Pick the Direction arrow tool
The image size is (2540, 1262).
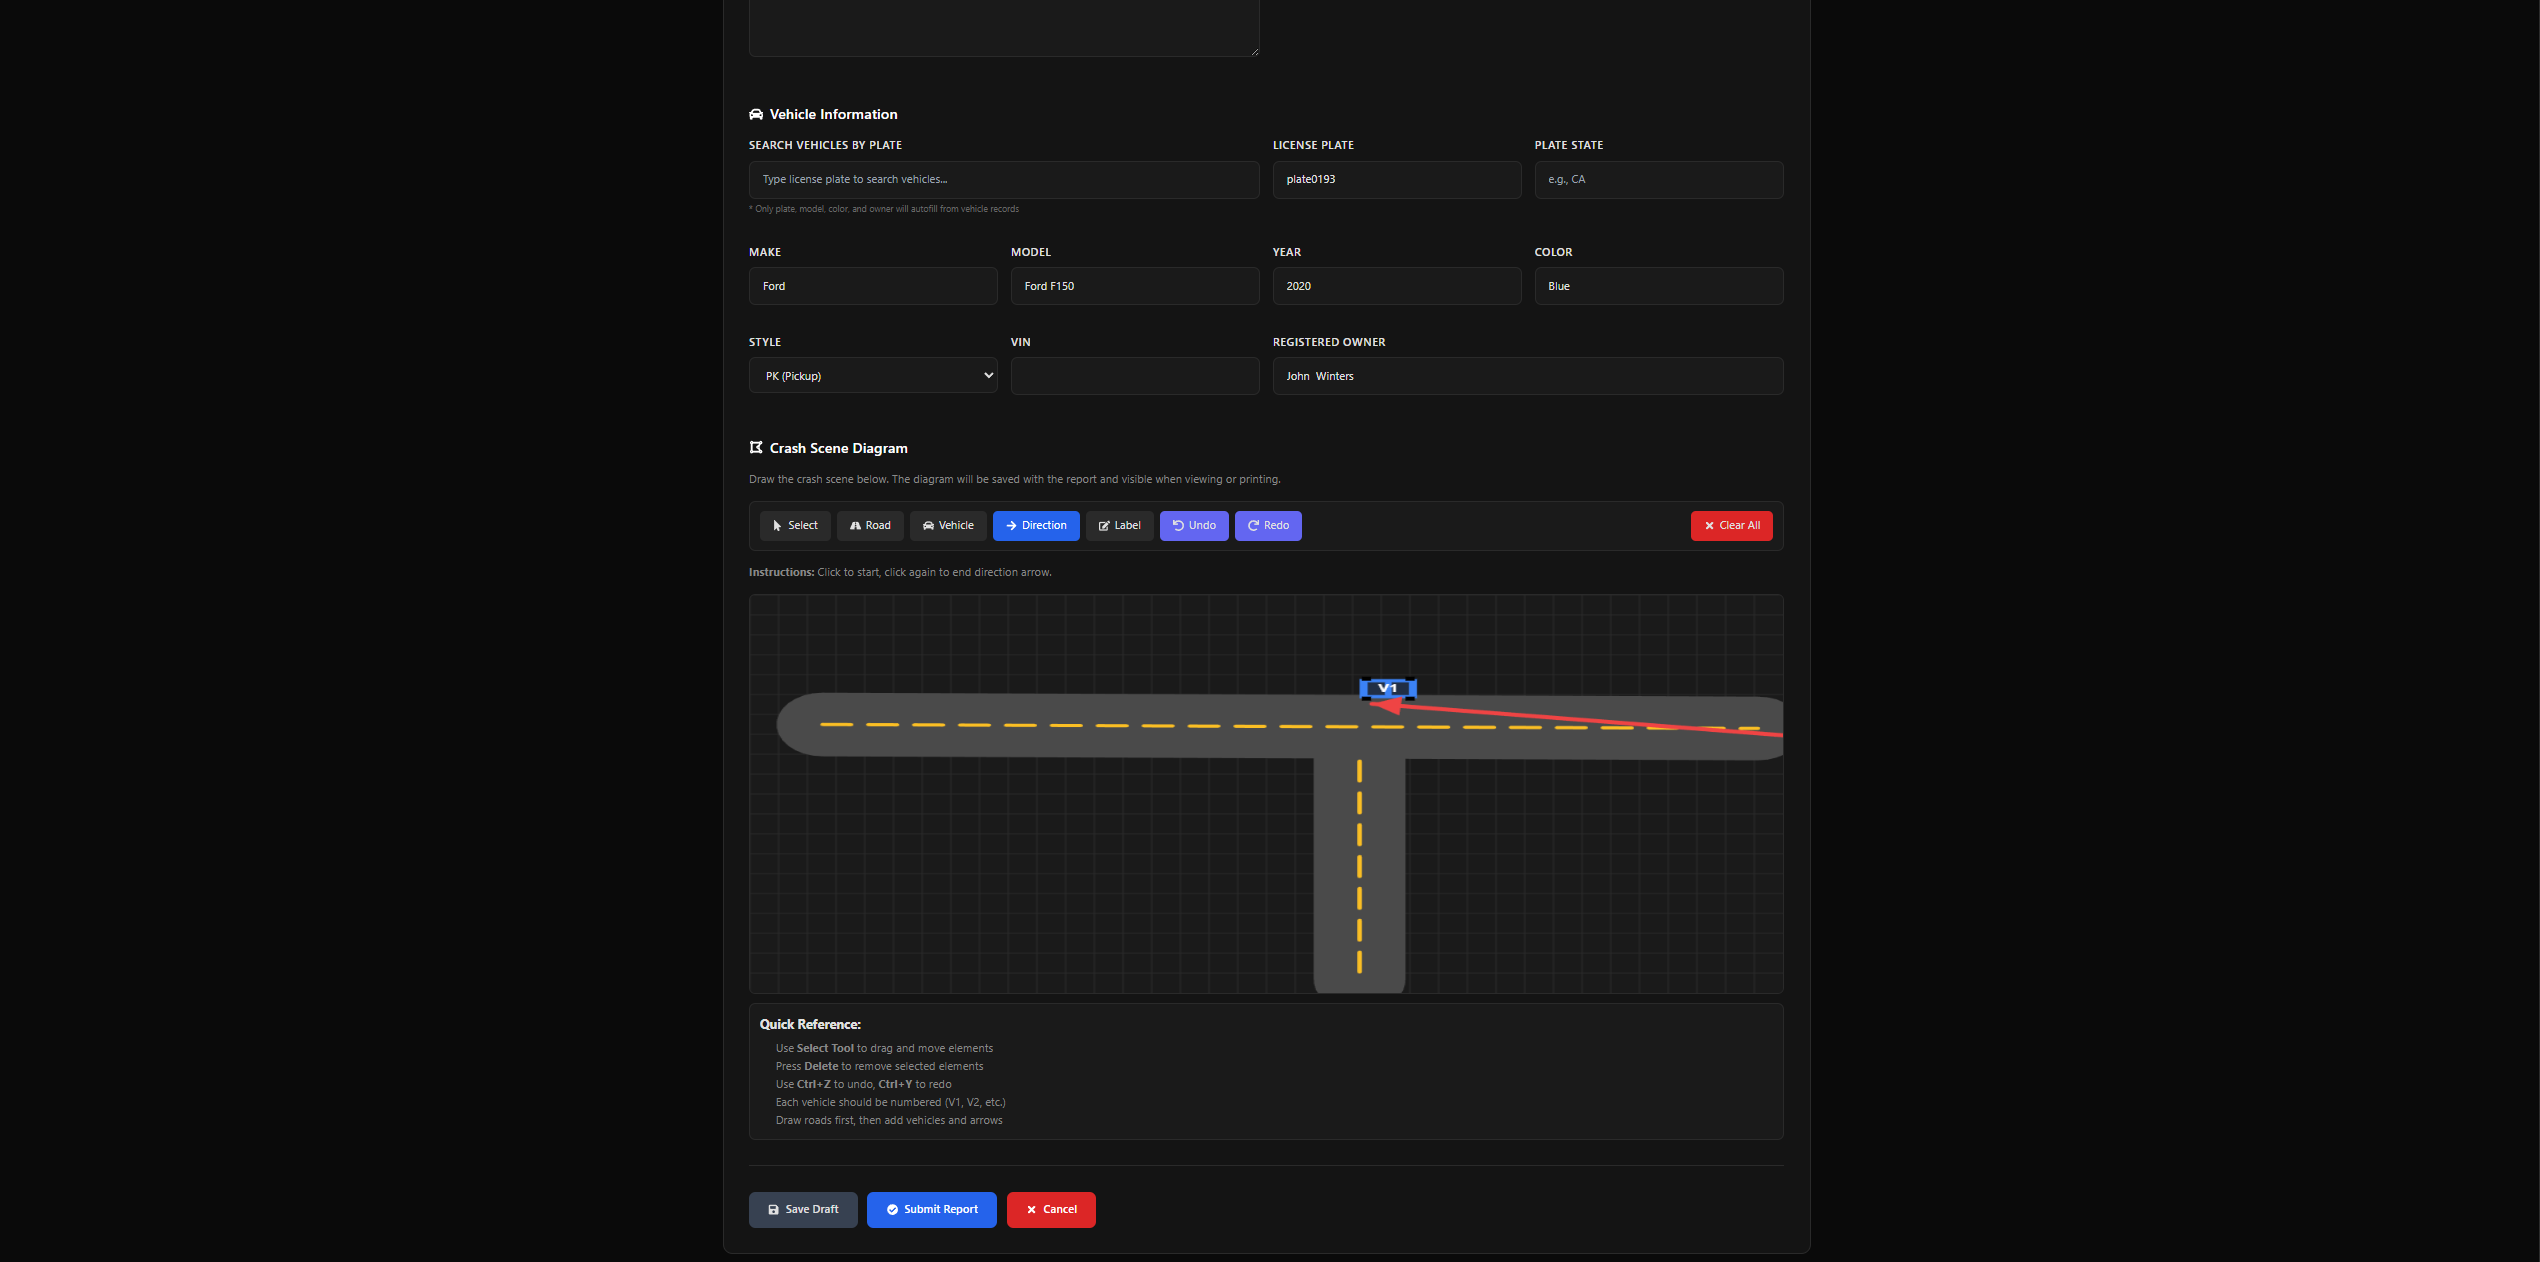[1035, 526]
